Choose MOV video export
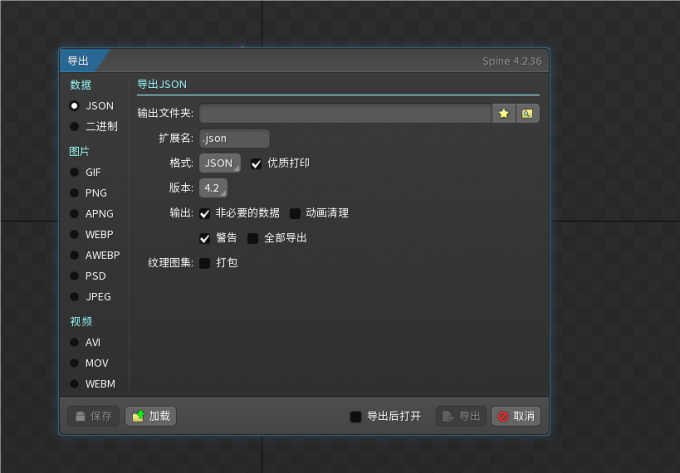Screen dimensions: 680x473 pos(75,363)
